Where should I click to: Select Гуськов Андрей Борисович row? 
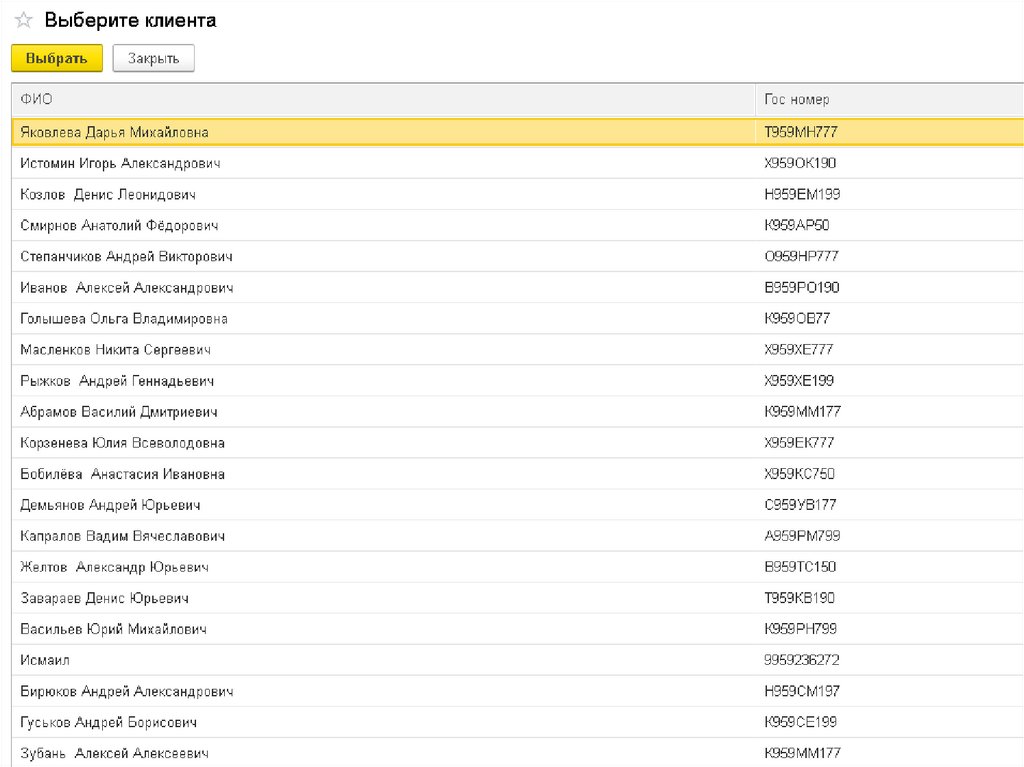[108, 722]
